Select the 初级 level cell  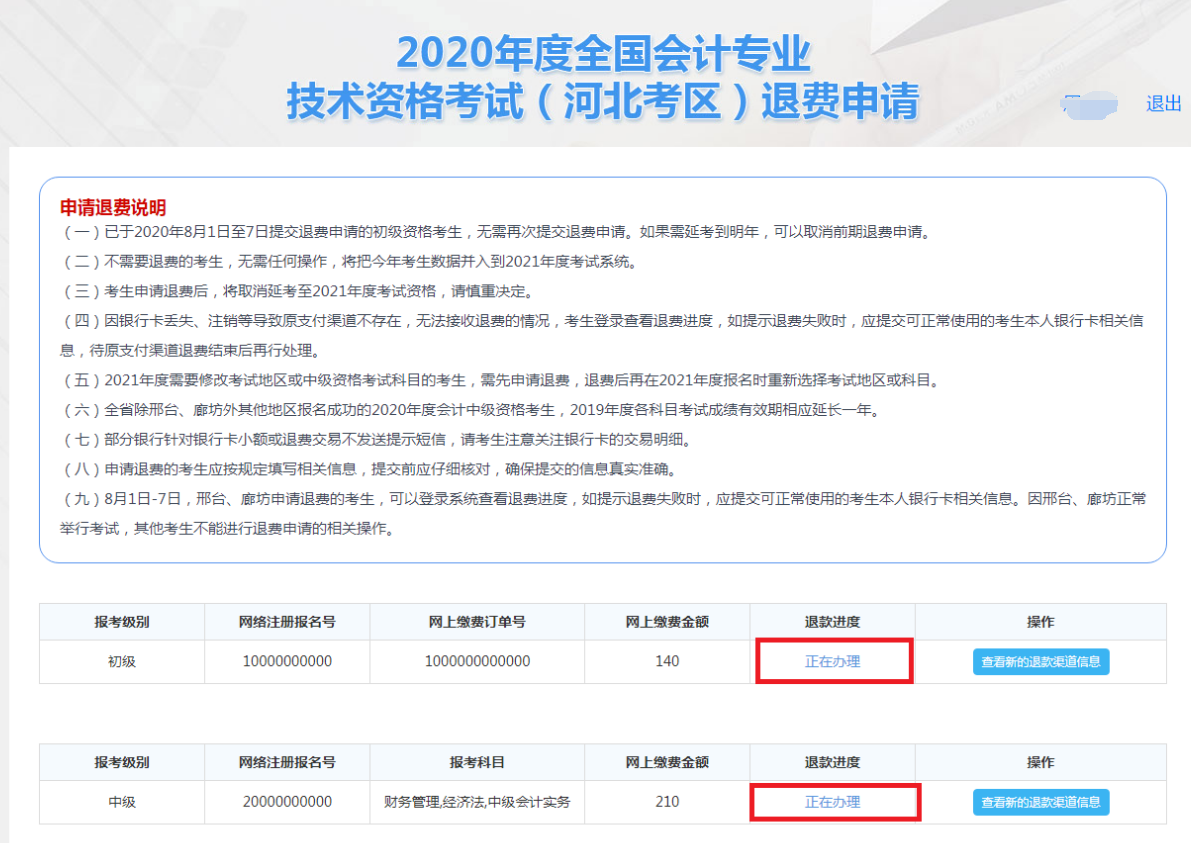pyautogui.click(x=122, y=661)
